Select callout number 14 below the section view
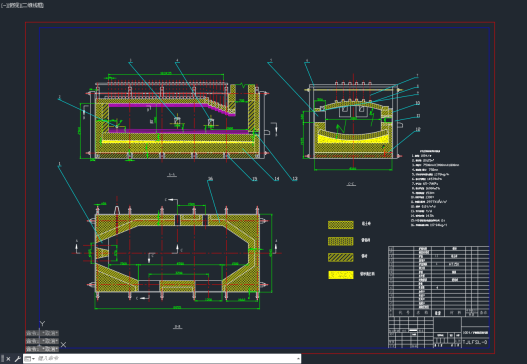This screenshot has height=364, width=527. point(277,179)
